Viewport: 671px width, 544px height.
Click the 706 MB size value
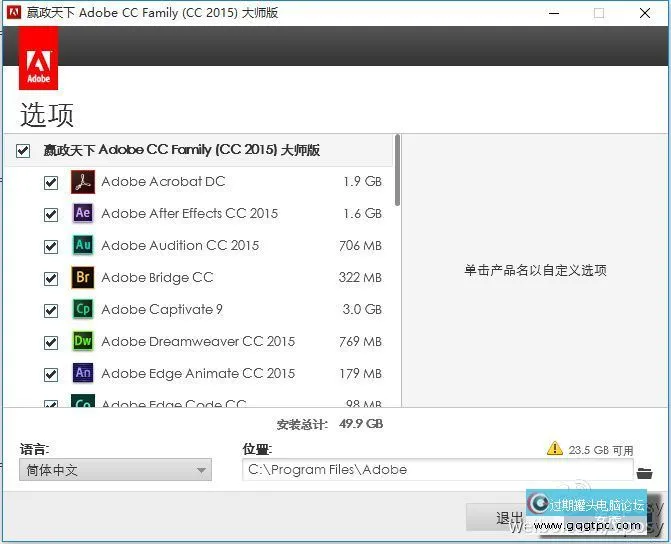click(x=360, y=245)
